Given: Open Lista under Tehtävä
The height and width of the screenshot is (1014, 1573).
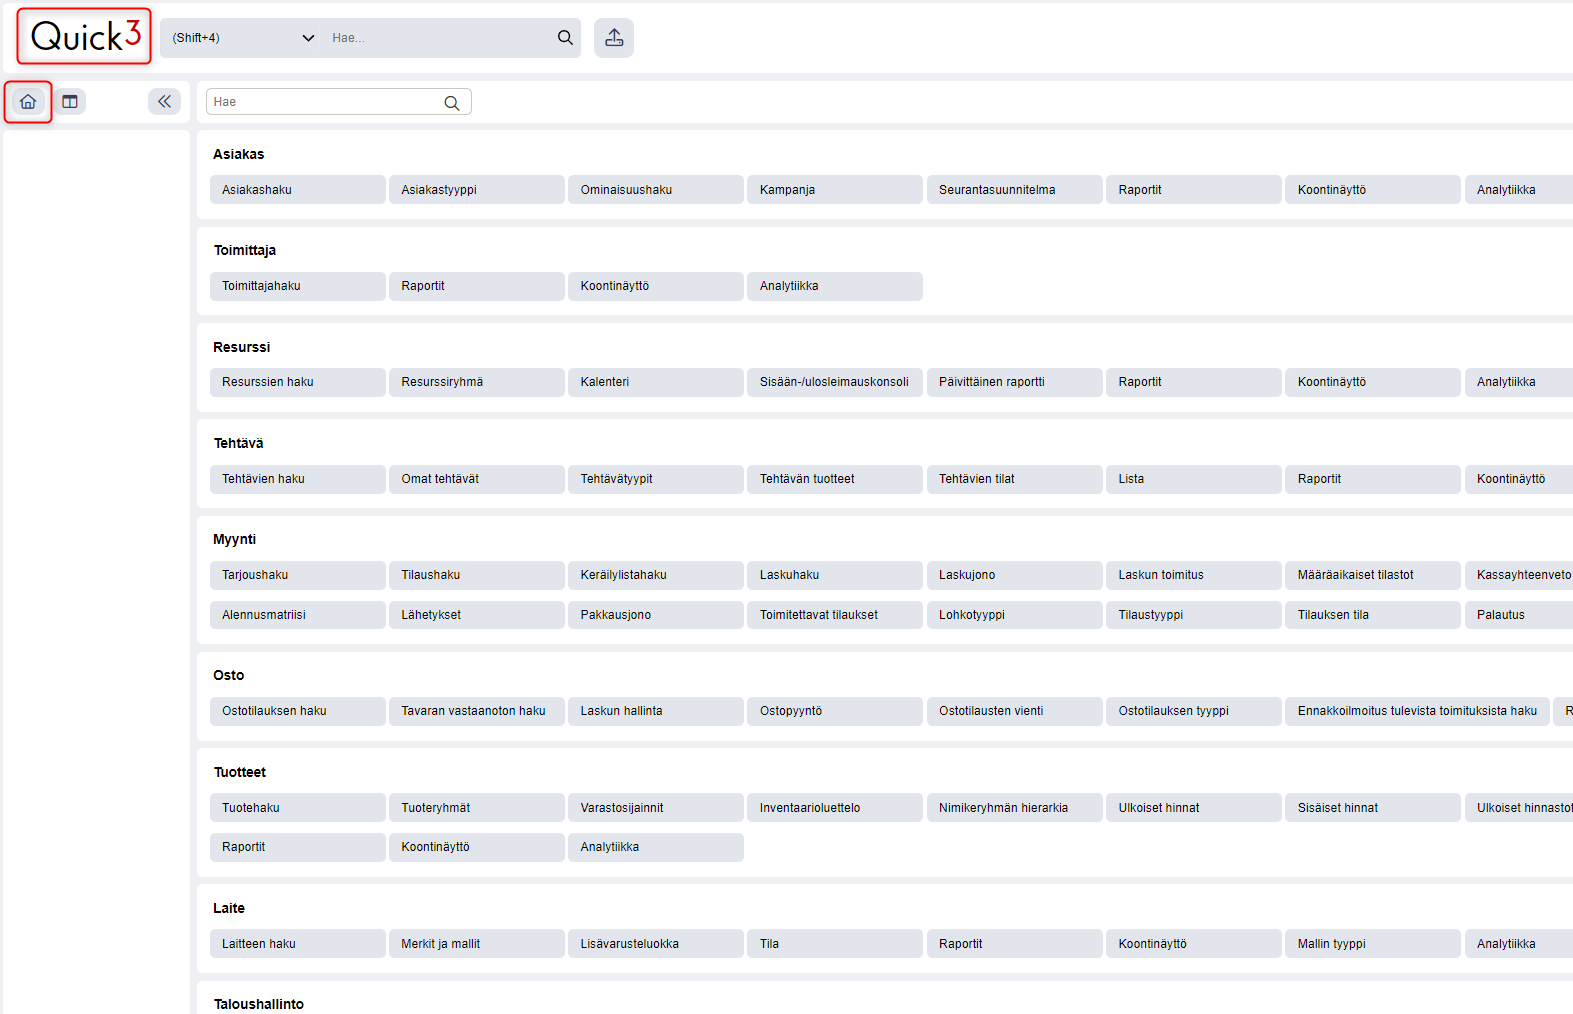Looking at the screenshot, I should [1194, 479].
